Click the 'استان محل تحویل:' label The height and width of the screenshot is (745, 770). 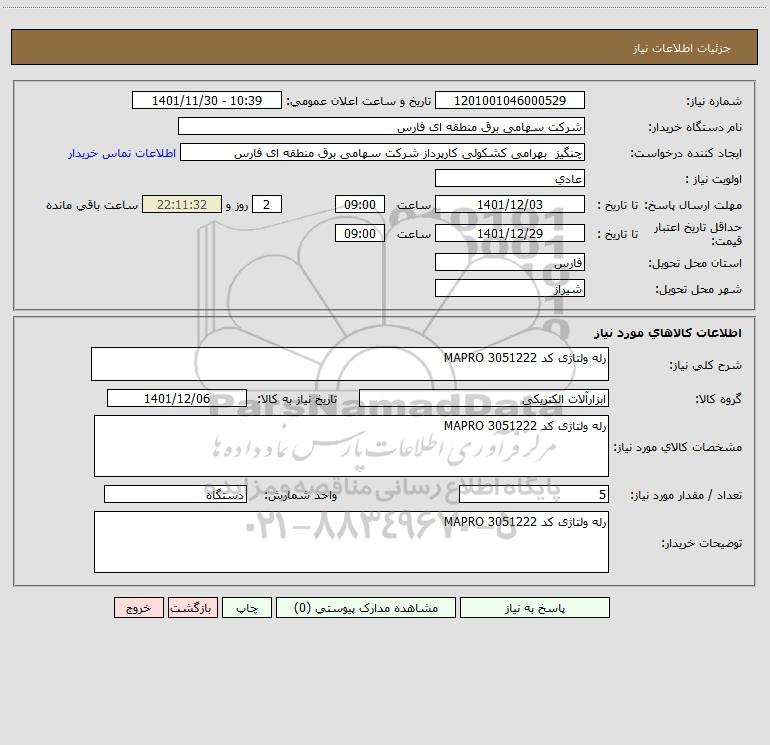(x=695, y=264)
